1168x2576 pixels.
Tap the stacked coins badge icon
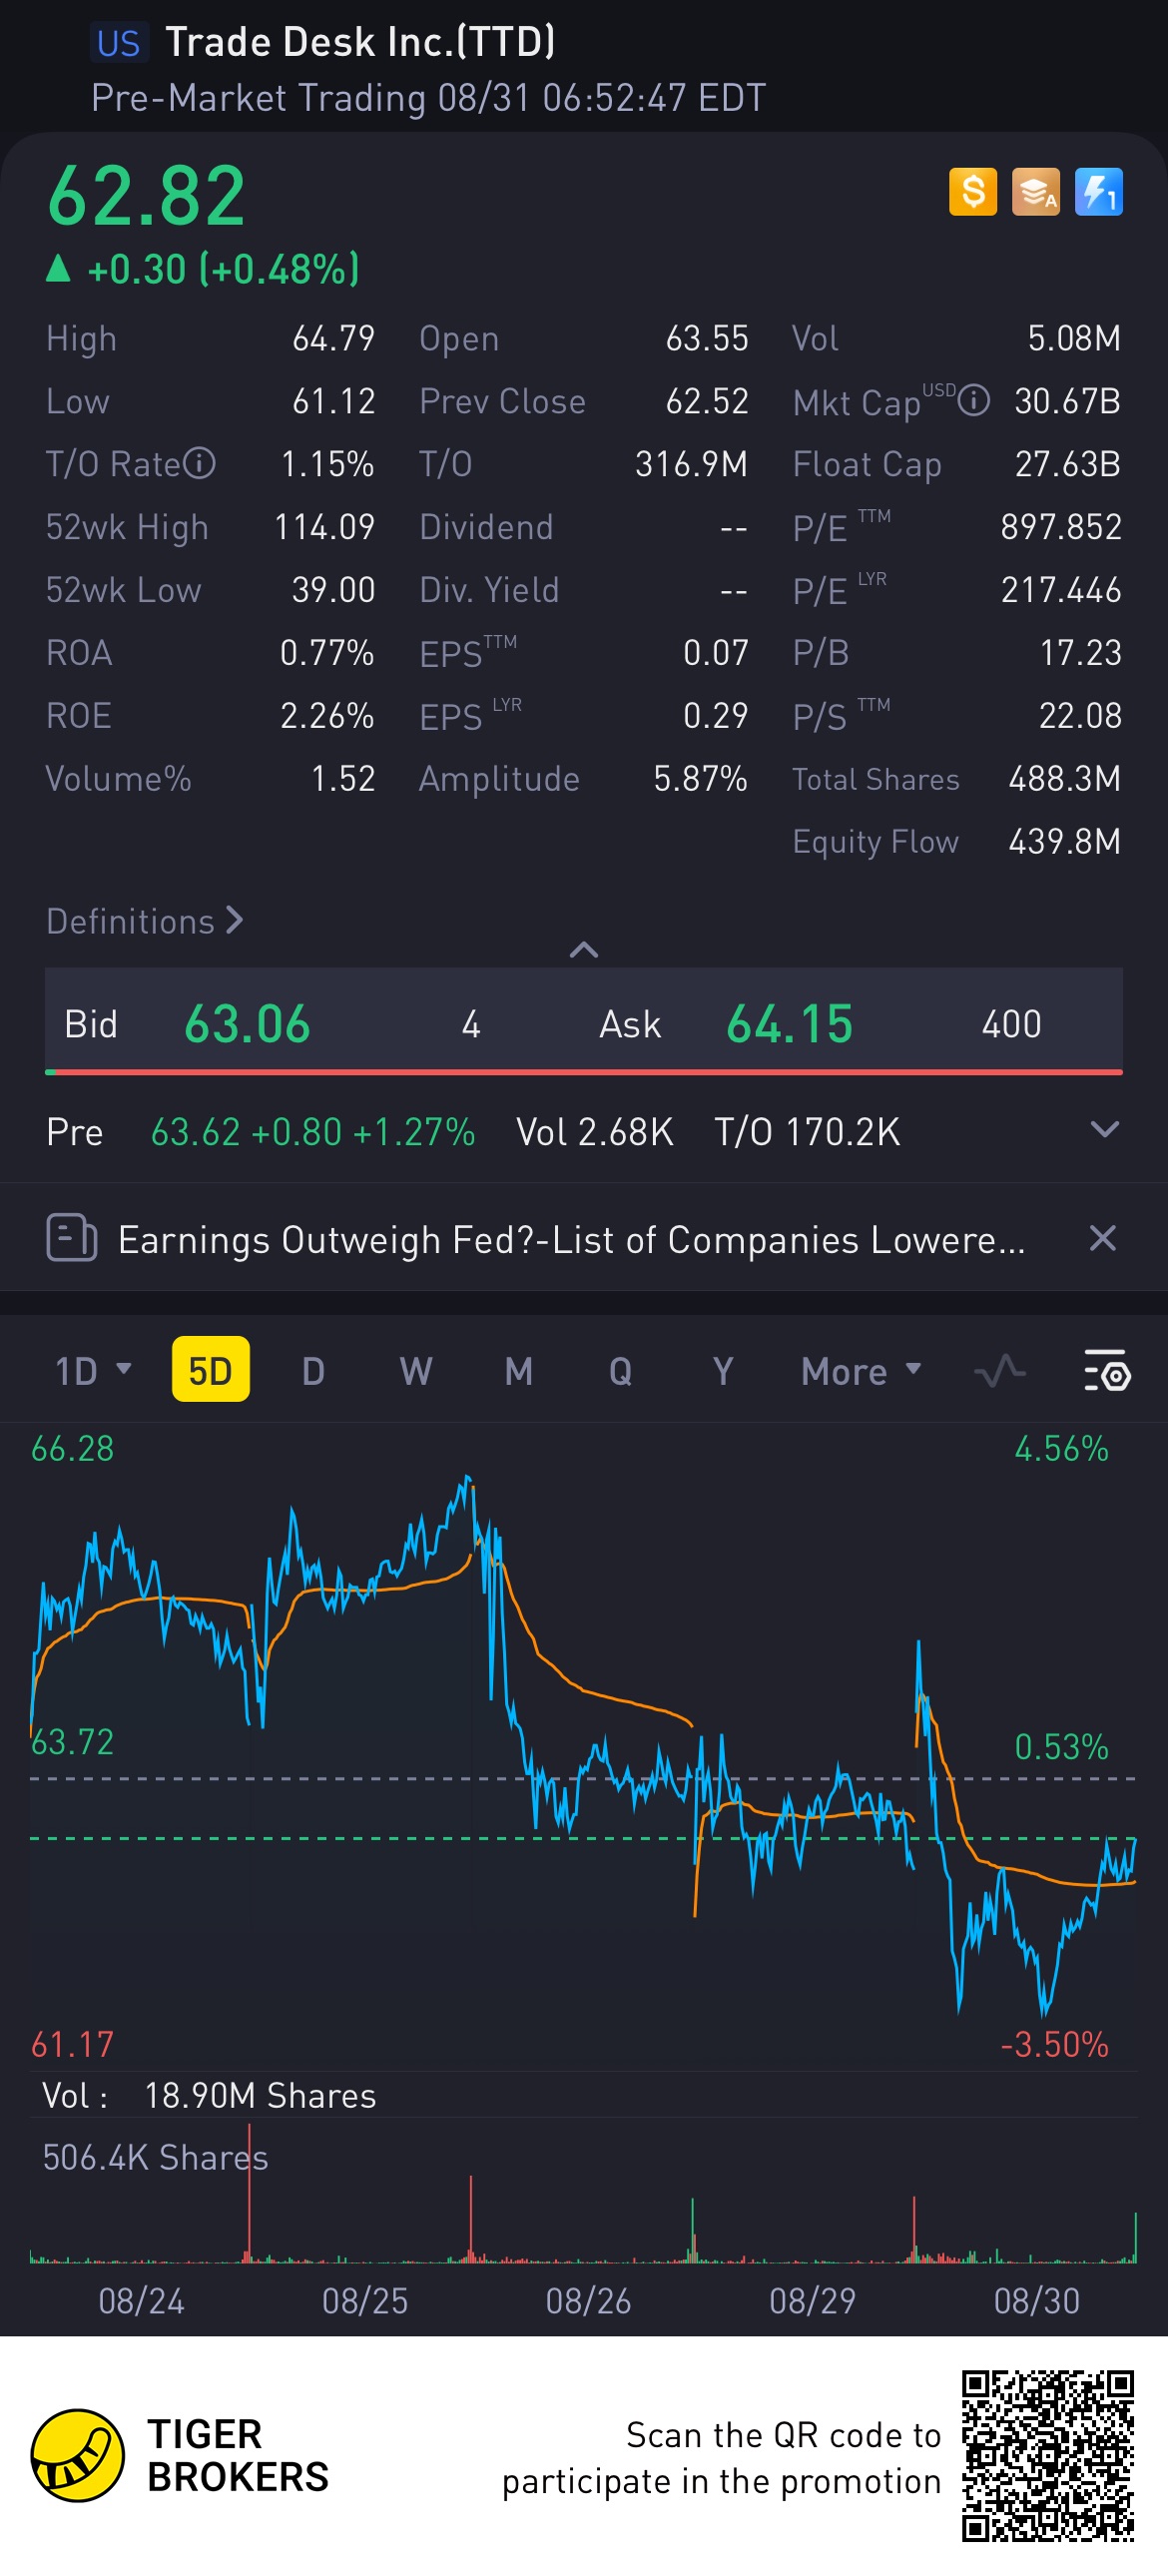pyautogui.click(x=1036, y=192)
